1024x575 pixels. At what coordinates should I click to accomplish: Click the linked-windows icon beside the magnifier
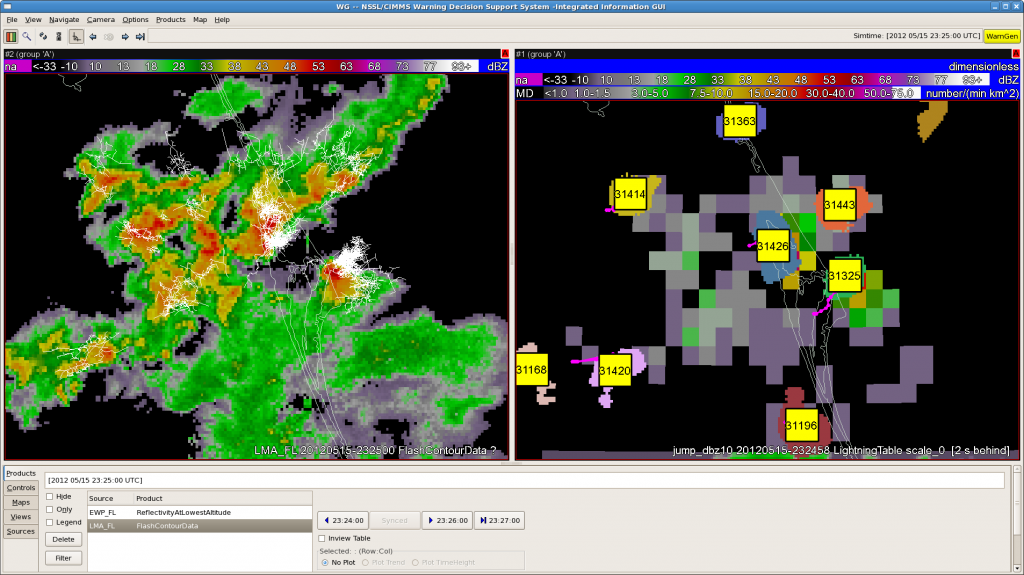[x=43, y=36]
